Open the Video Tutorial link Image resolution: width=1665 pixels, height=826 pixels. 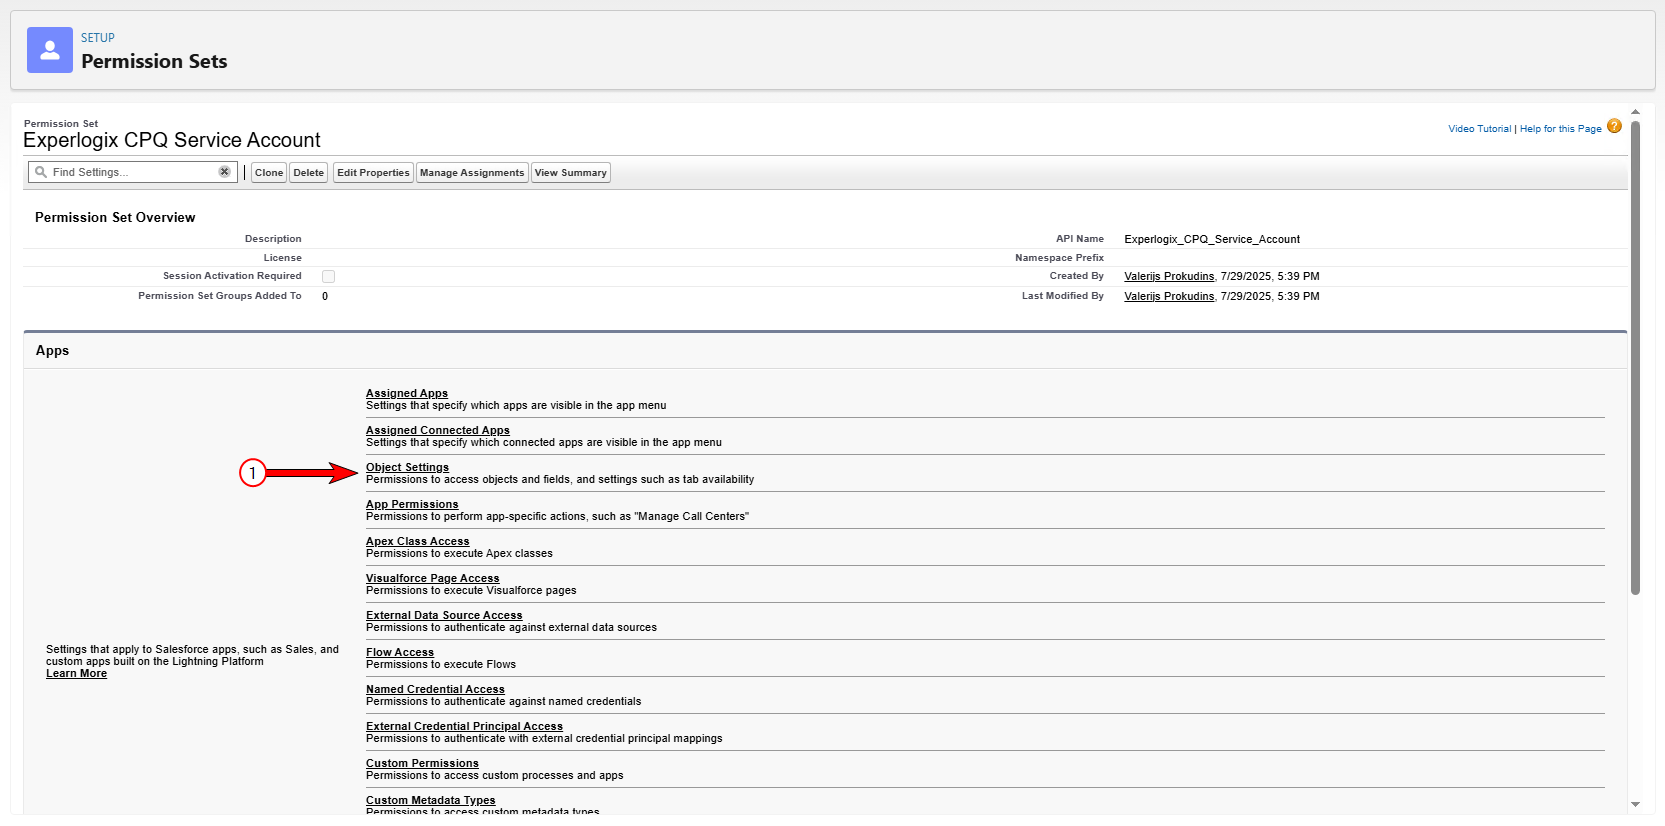(1480, 129)
